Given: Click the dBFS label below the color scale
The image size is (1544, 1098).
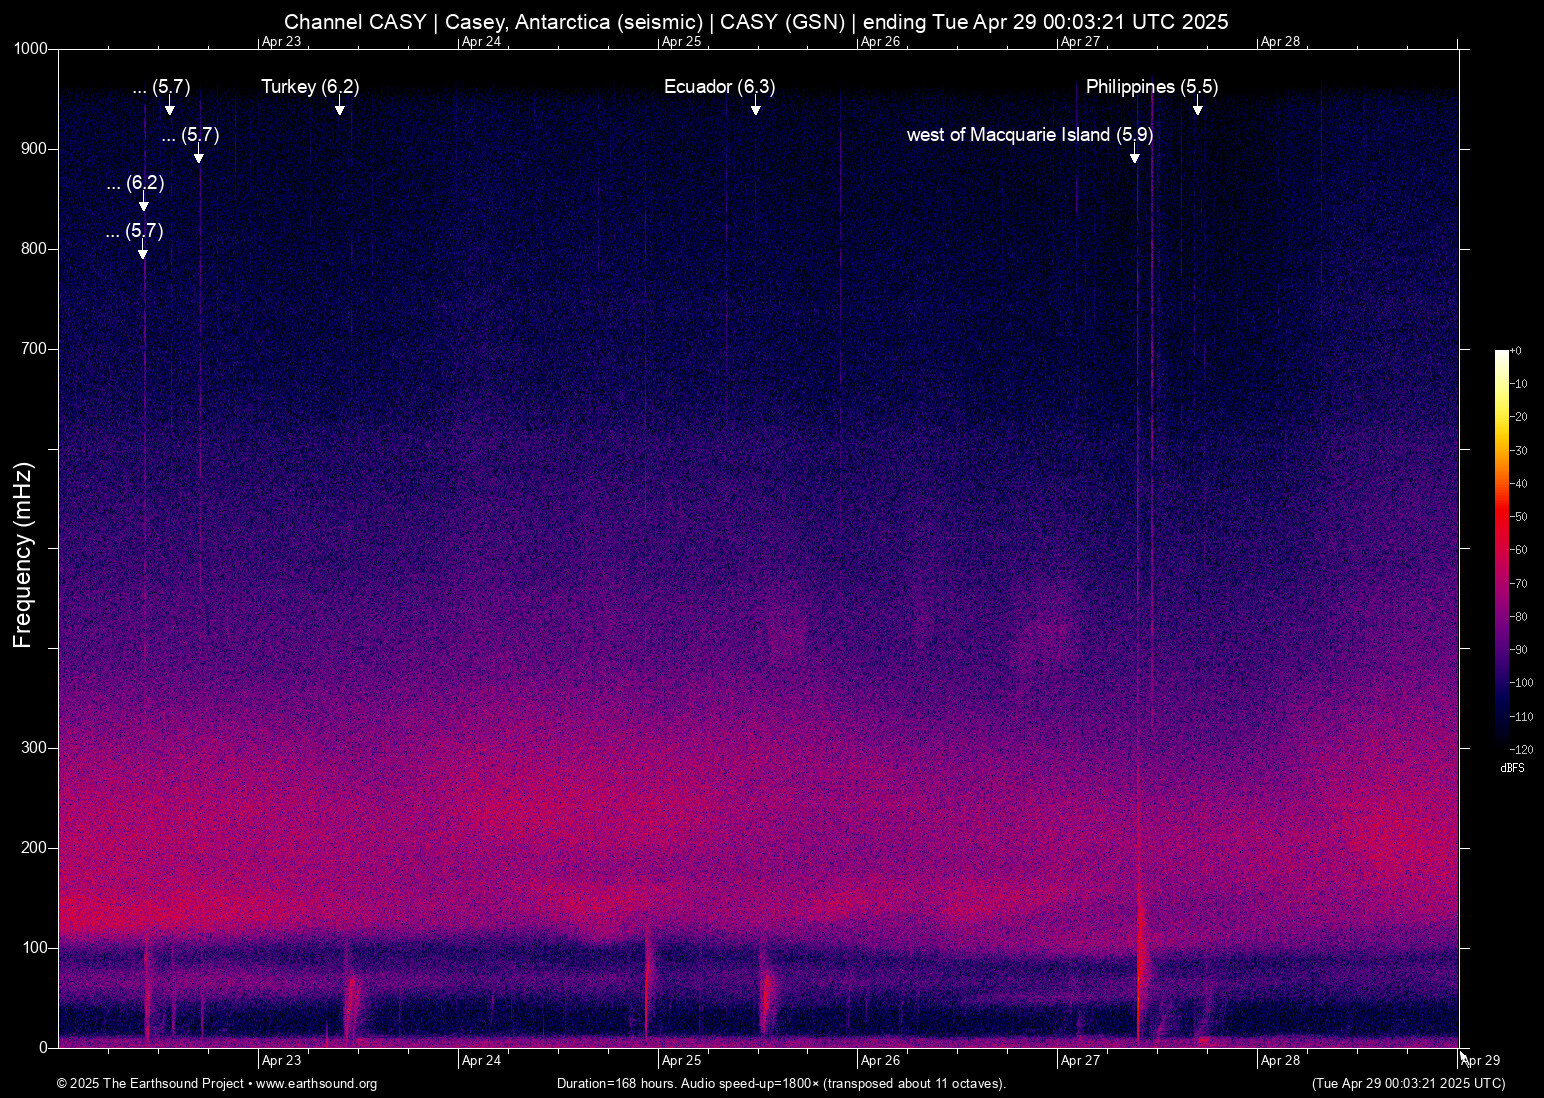Looking at the screenshot, I should [1512, 767].
